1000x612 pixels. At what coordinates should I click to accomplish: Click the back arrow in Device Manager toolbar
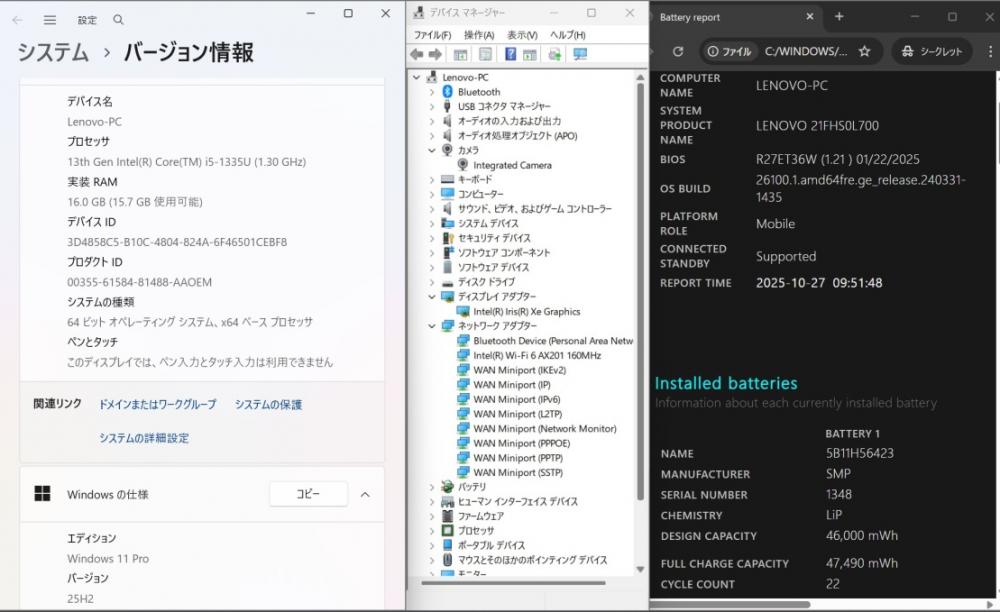tap(417, 54)
